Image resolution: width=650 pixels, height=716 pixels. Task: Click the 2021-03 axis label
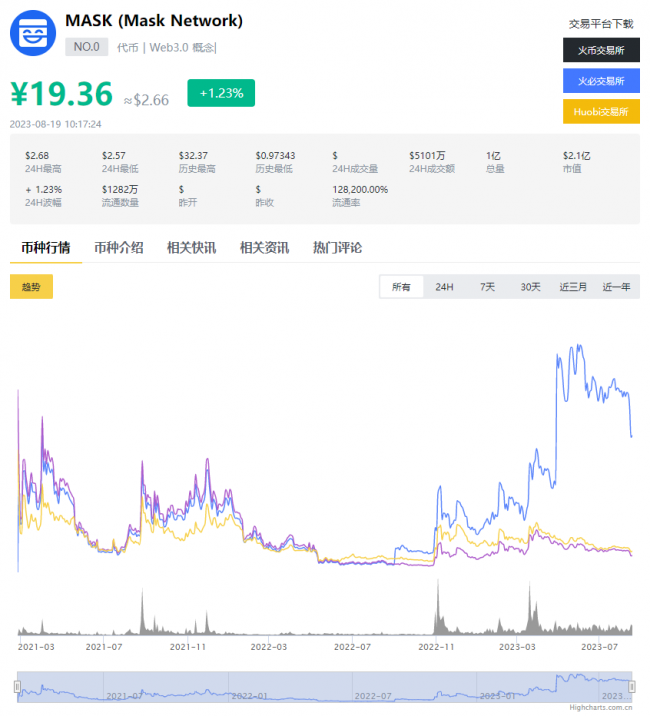(36, 647)
